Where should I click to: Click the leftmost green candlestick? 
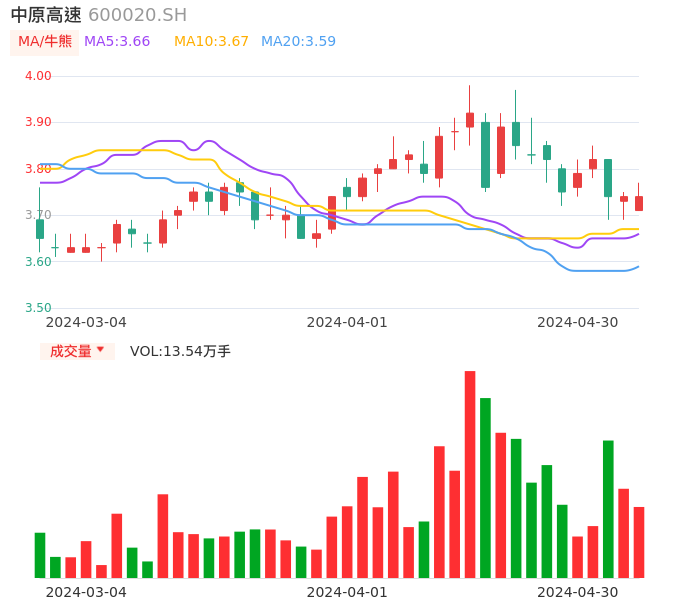point(40,229)
